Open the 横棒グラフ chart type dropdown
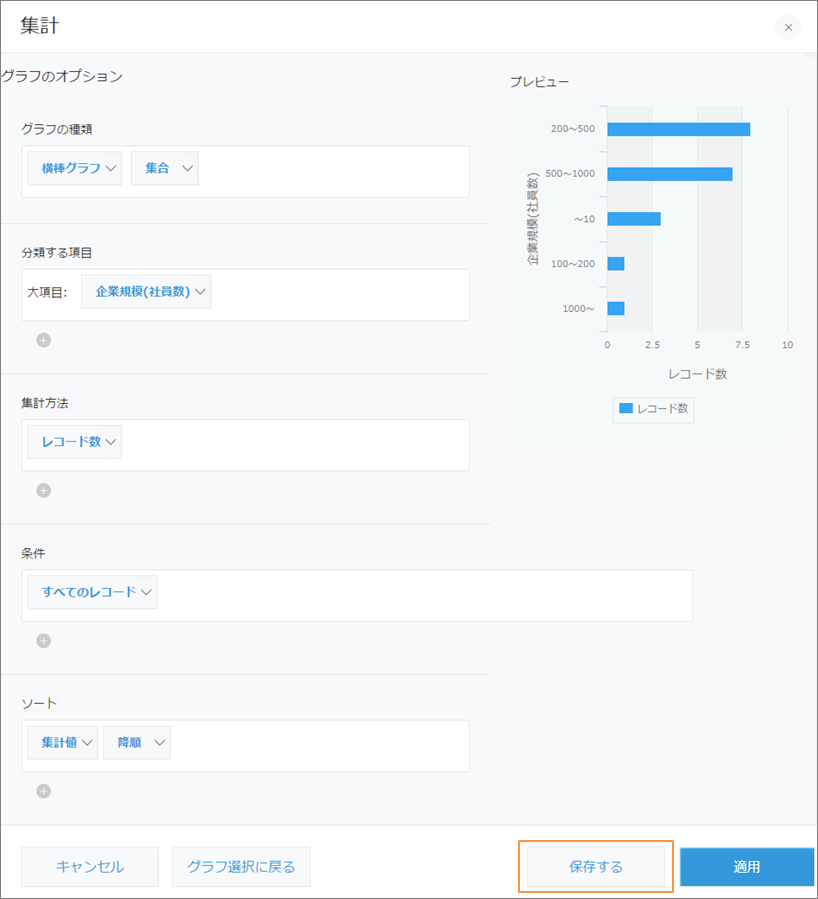This screenshot has height=899, width=818. click(x=73, y=168)
